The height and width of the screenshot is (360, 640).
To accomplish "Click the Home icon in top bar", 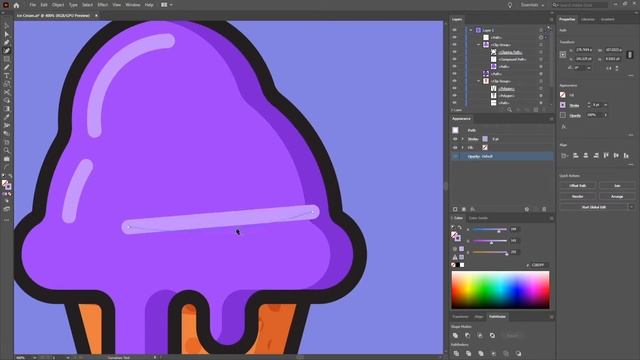I will point(16,5).
